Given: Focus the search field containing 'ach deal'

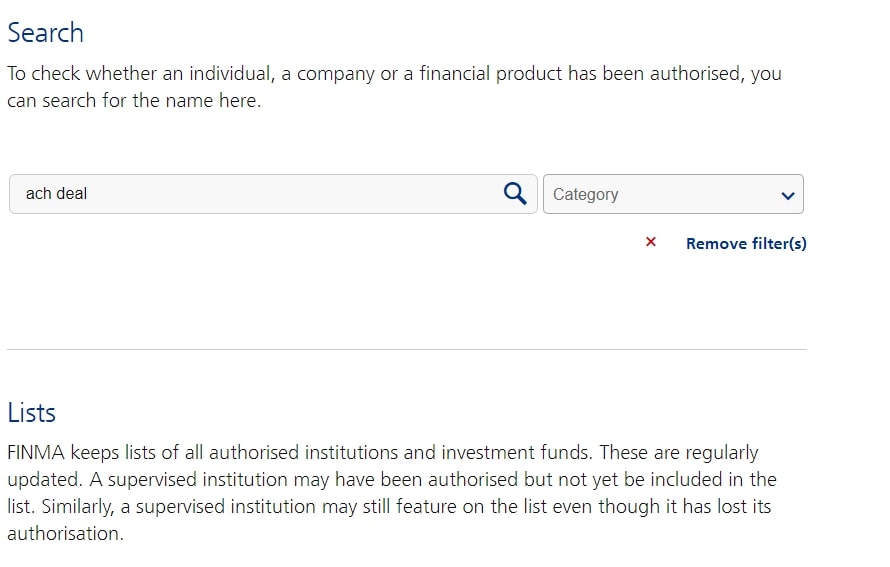Looking at the screenshot, I should (x=273, y=194).
